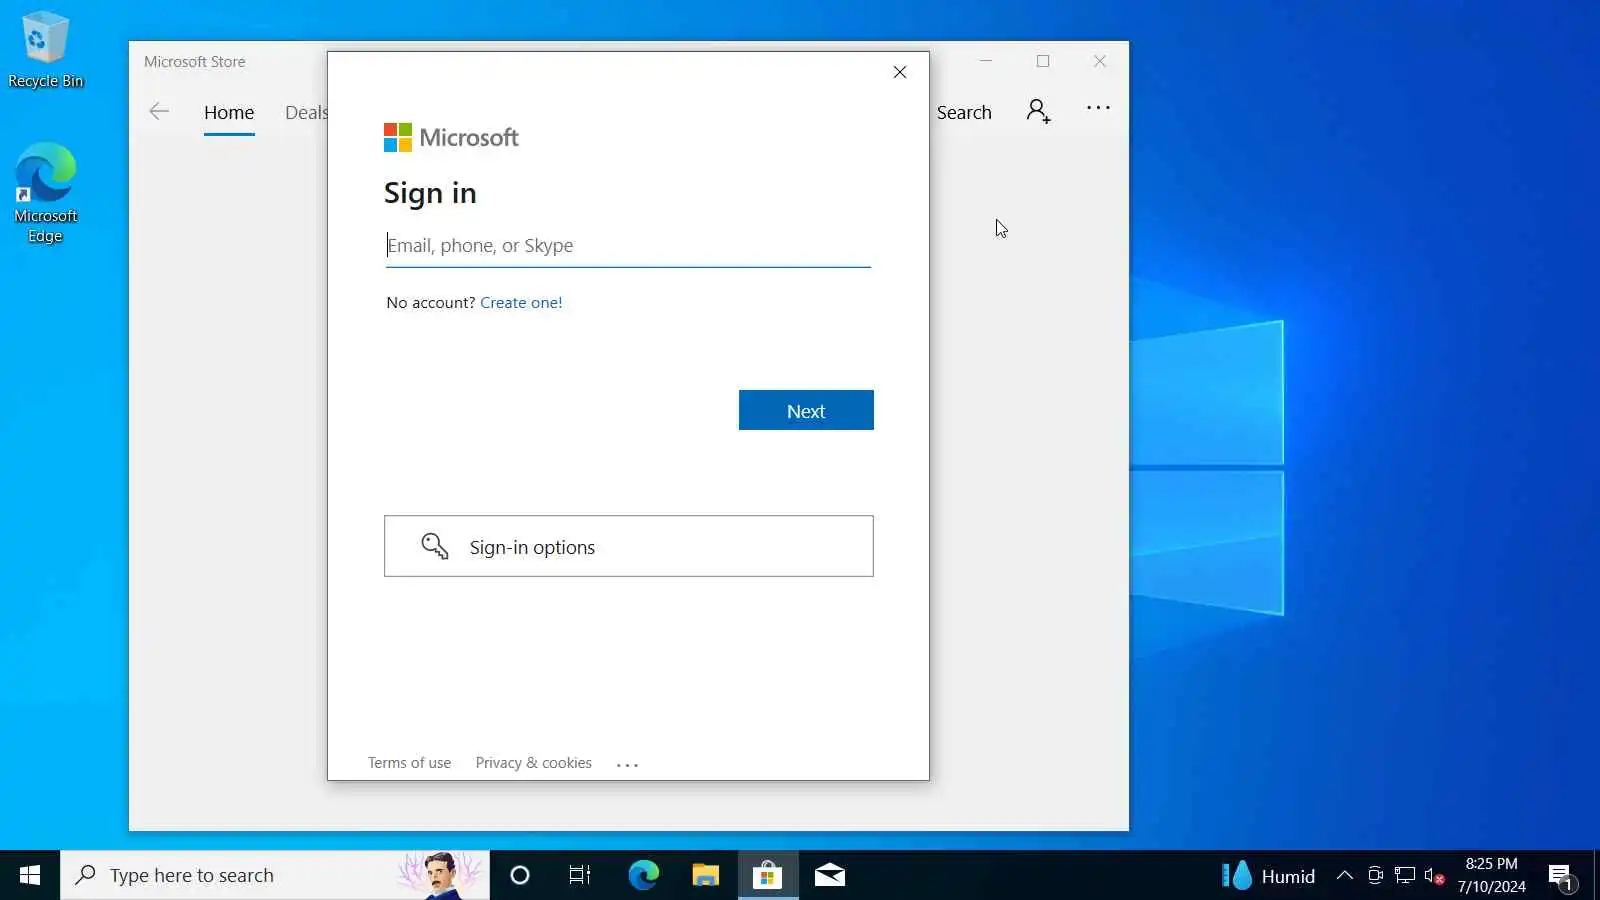
Task: Go back in Microsoft Store
Action: (x=159, y=111)
